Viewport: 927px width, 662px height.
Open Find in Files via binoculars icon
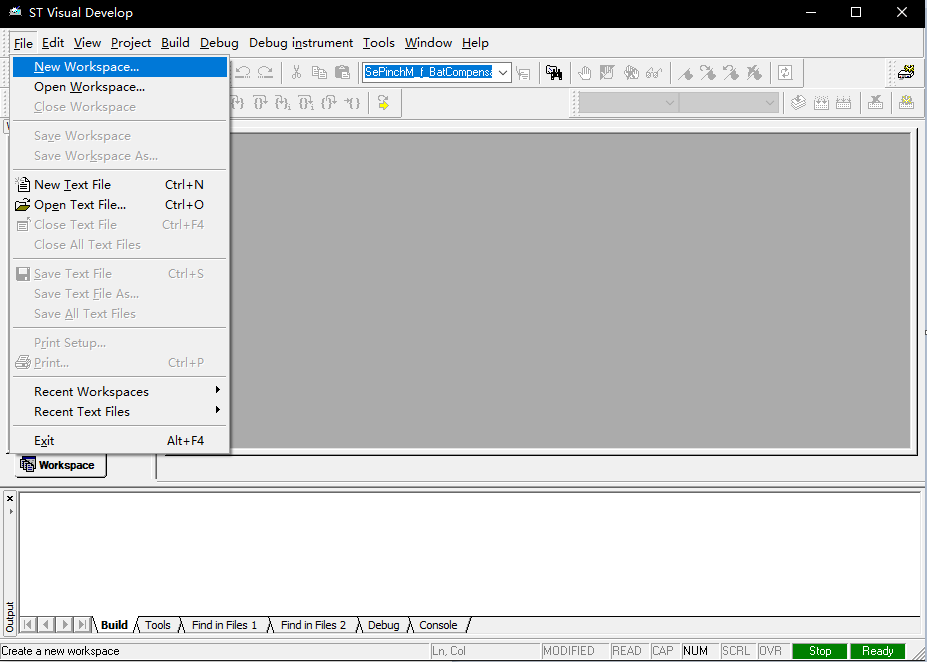554,72
